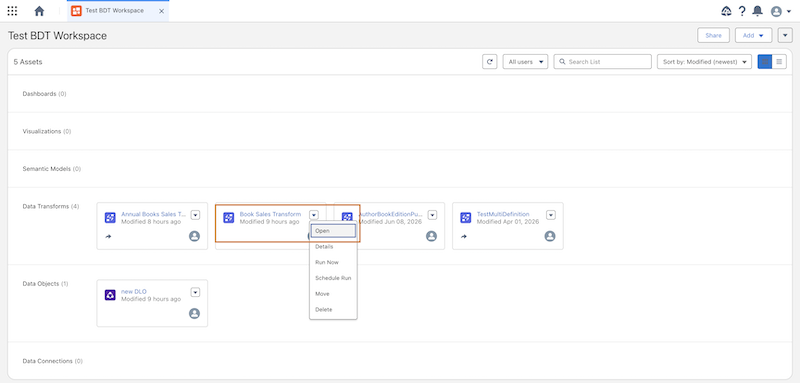
Task: Open the new DLO card action menu
Action: [x=195, y=292]
